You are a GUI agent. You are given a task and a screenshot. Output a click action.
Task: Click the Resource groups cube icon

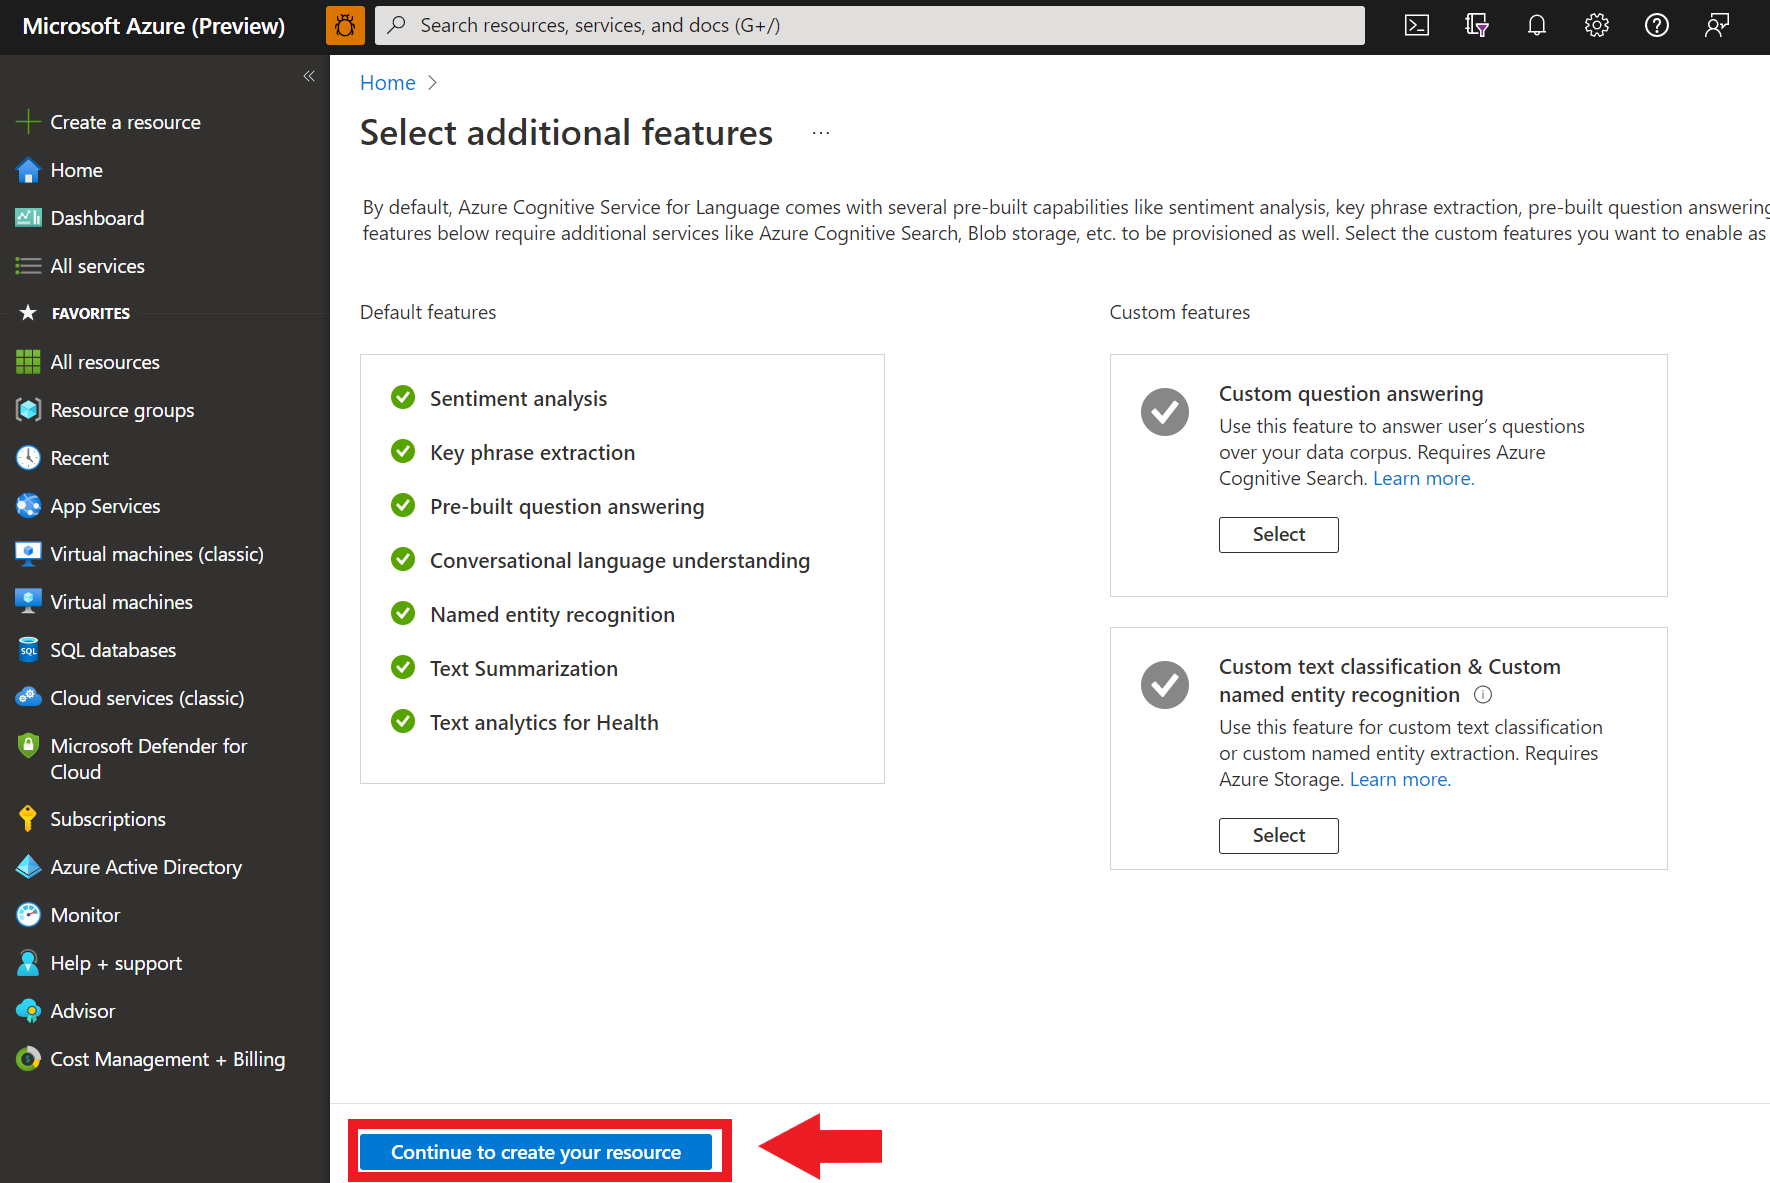28,410
